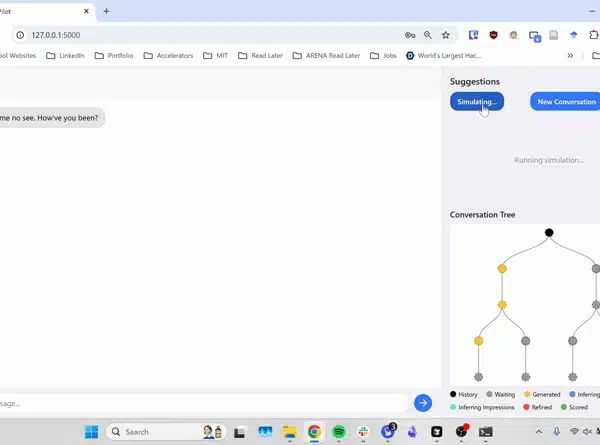Click the Conversation Tree heading
This screenshot has width=600, height=445.
482,215
